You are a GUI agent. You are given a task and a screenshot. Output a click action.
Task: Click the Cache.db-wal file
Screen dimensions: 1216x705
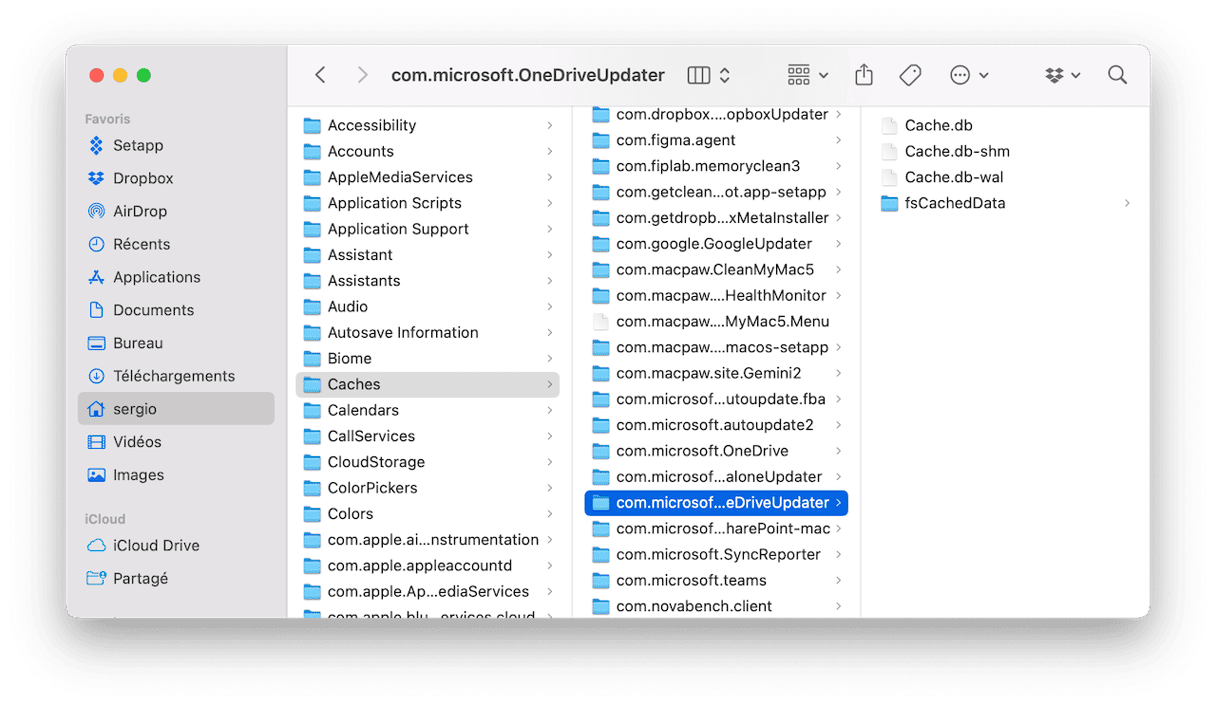(x=953, y=177)
